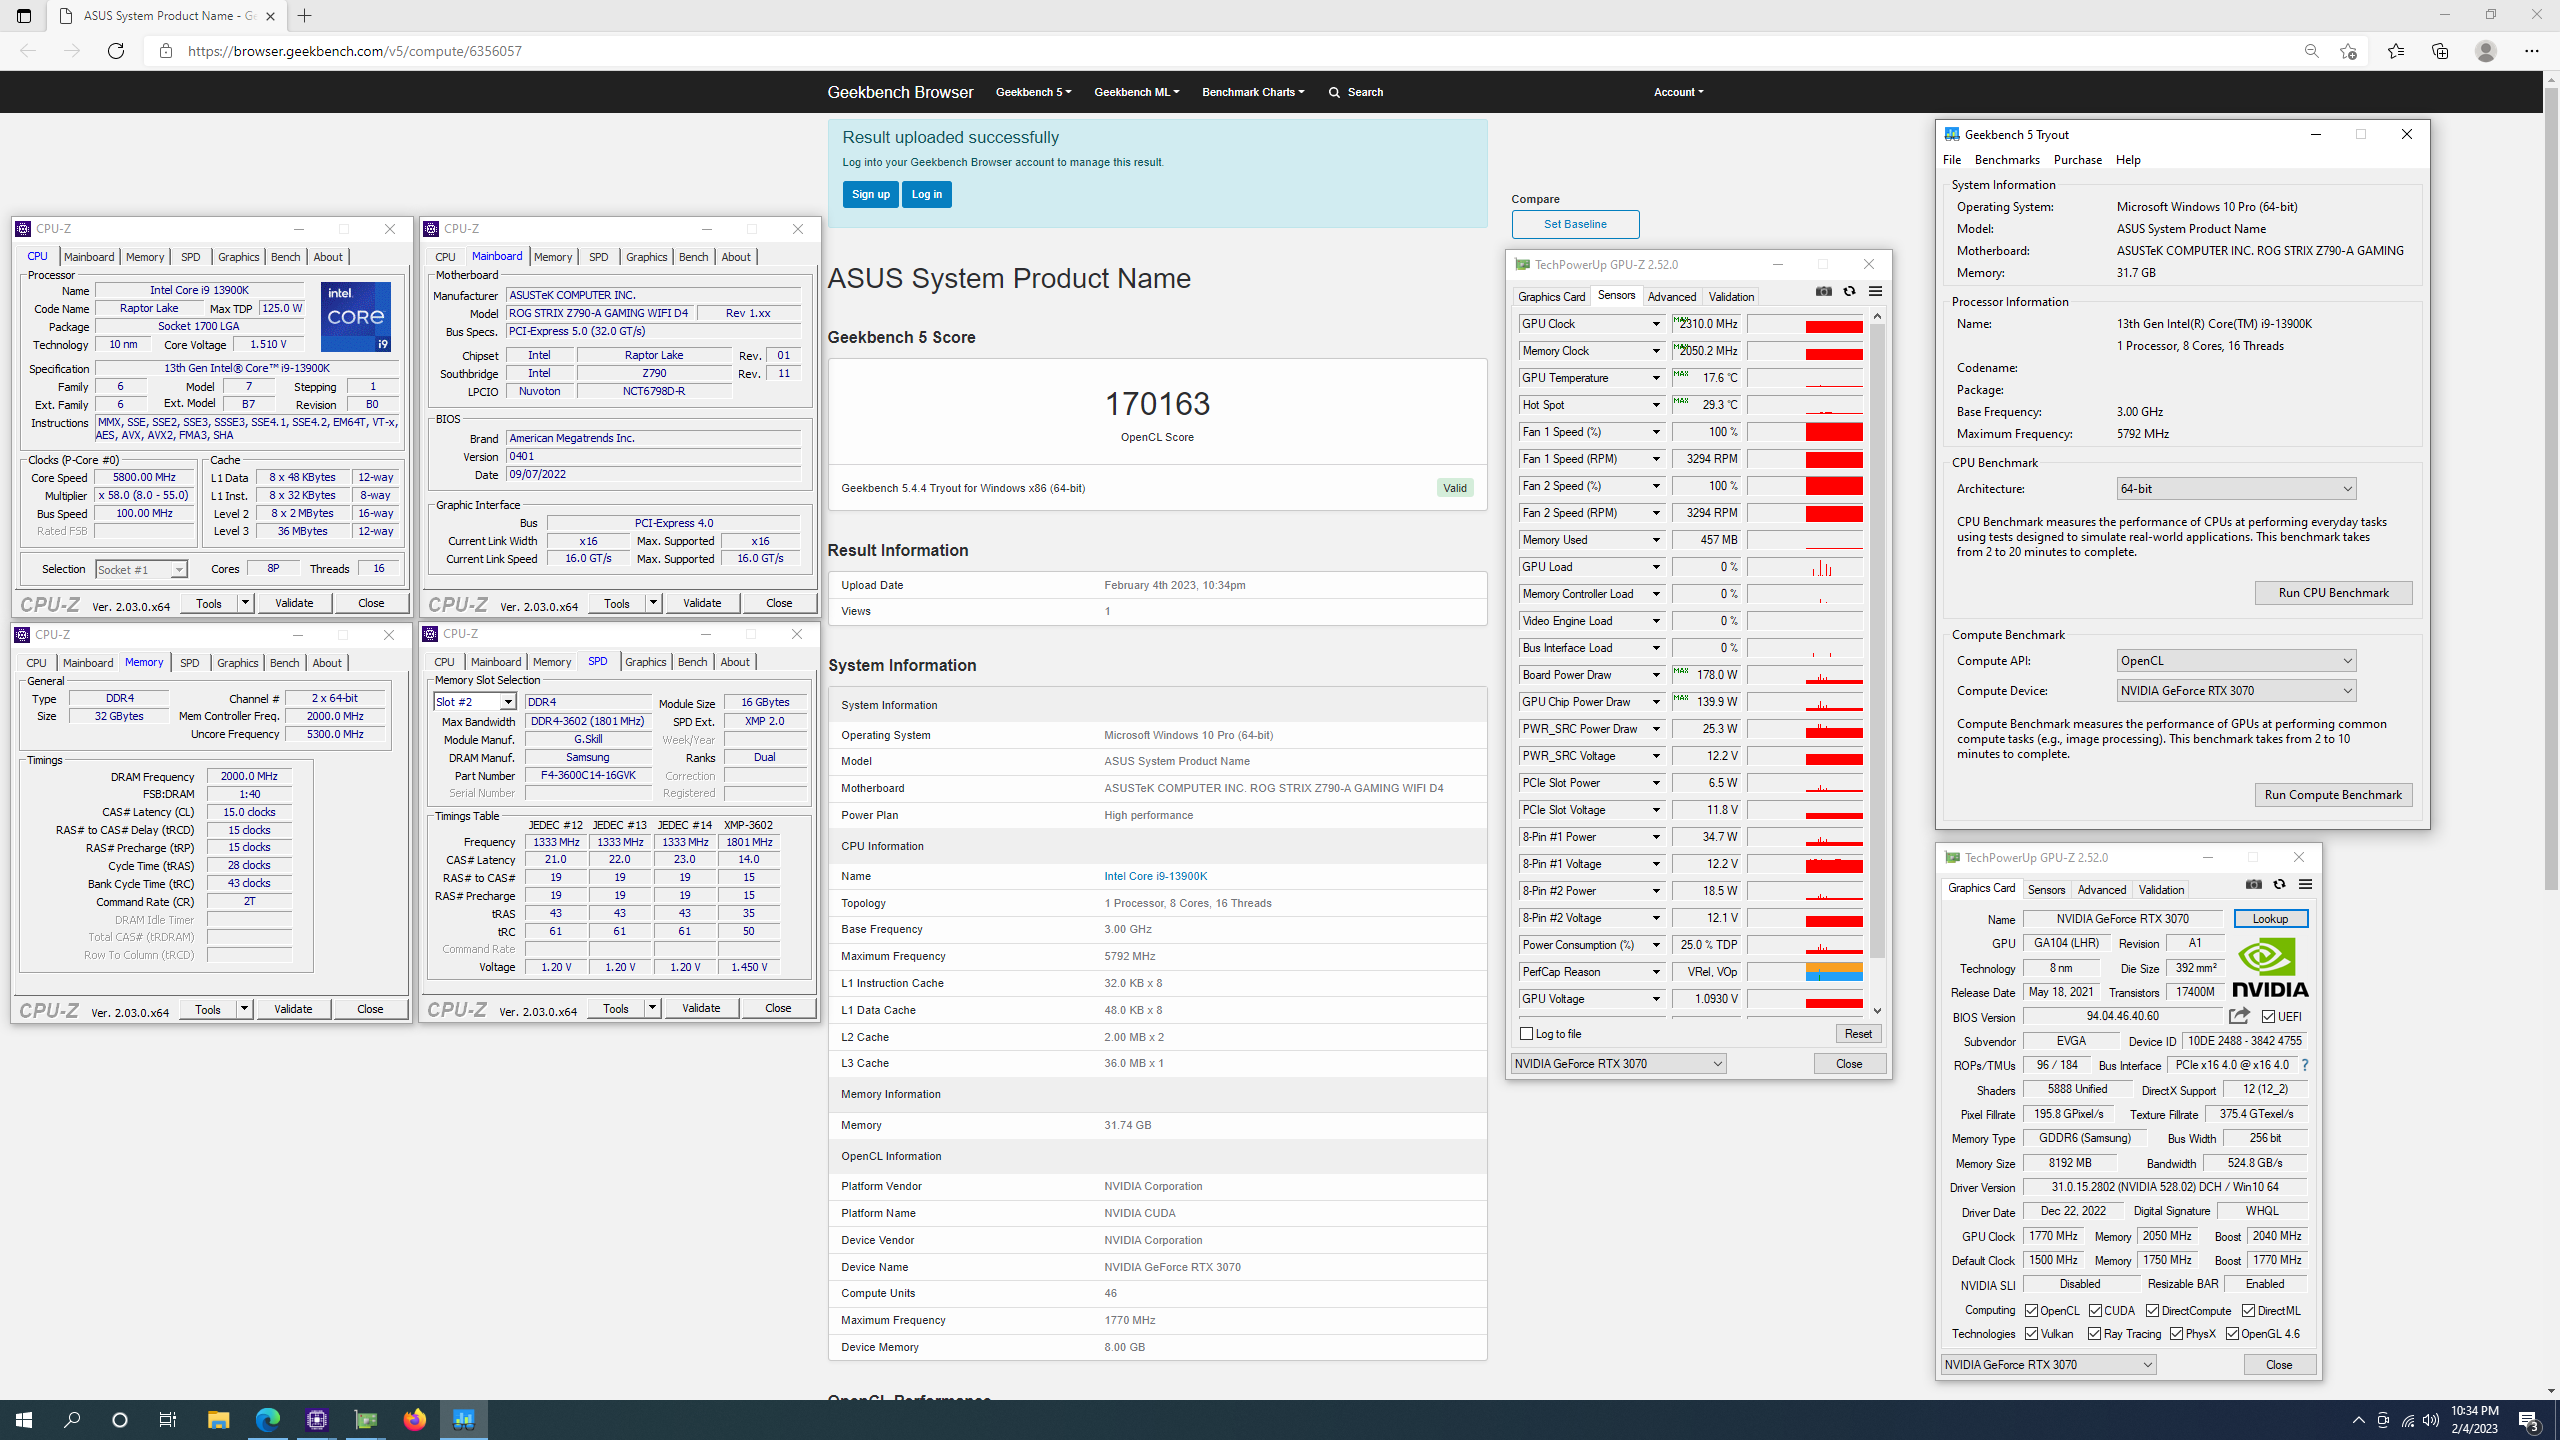This screenshot has height=1440, width=2560.
Task: Open zoom control in address bar
Action: click(x=2311, y=51)
